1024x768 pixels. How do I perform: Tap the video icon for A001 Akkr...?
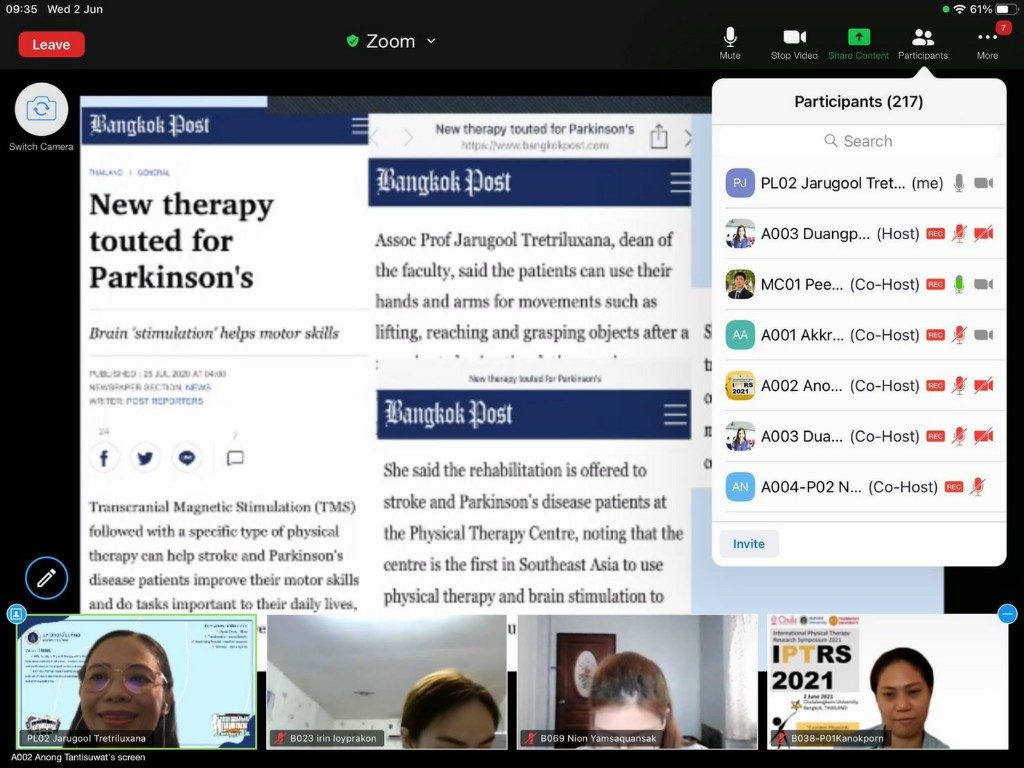[x=984, y=335]
